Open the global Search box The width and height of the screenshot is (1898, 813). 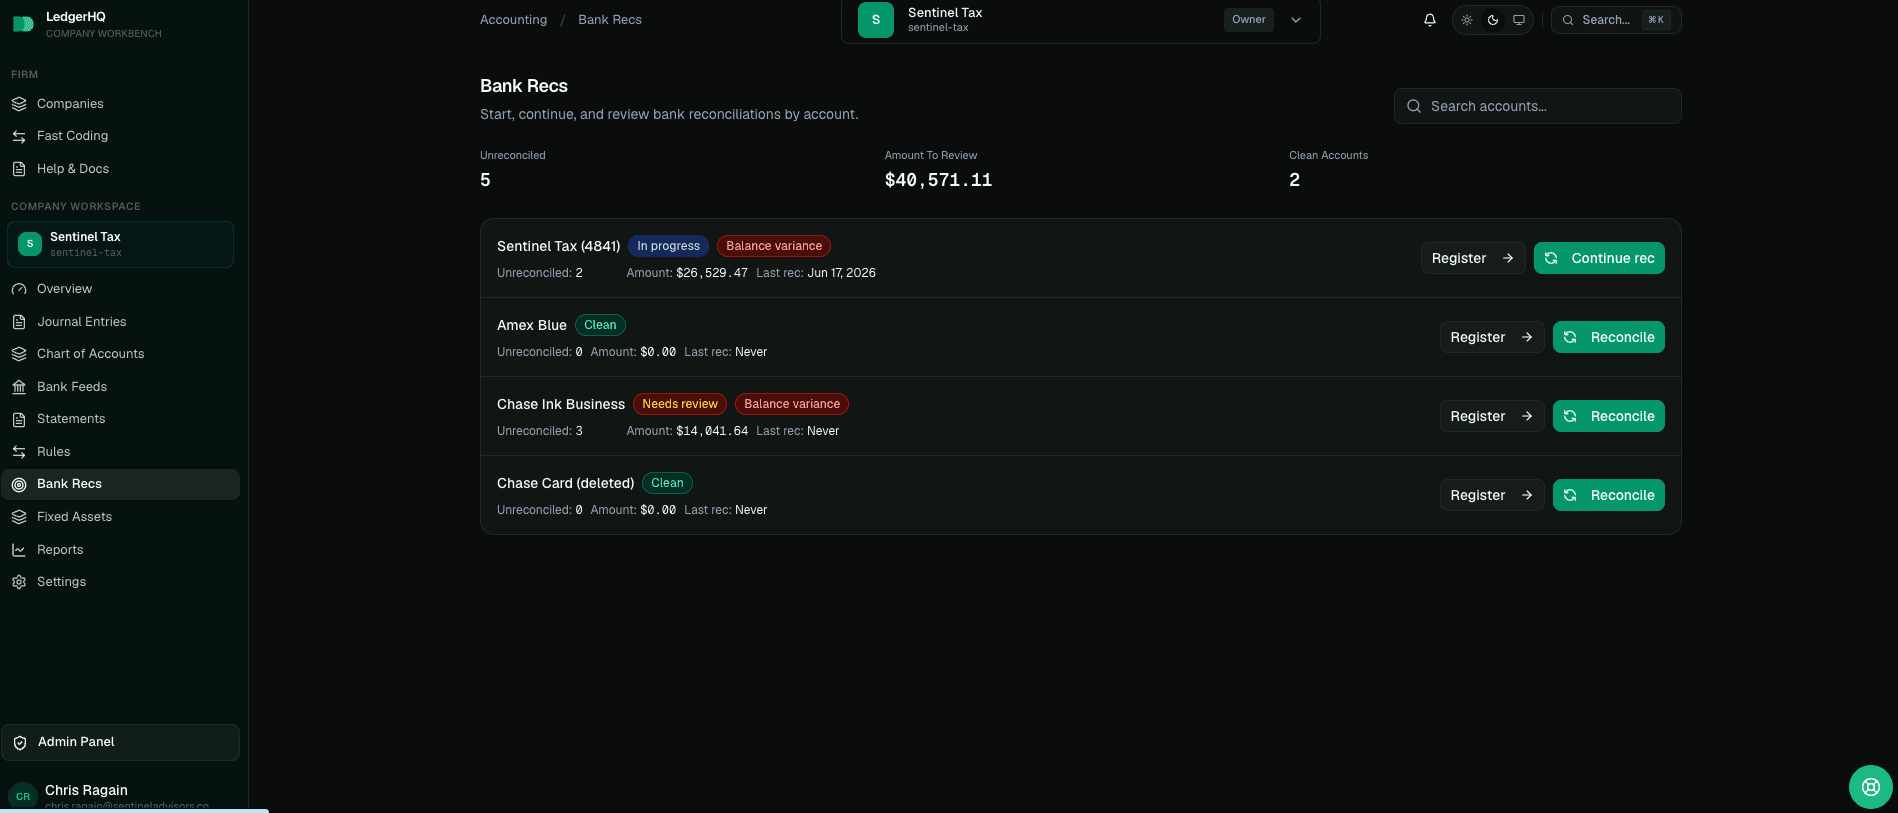pyautogui.click(x=1615, y=20)
